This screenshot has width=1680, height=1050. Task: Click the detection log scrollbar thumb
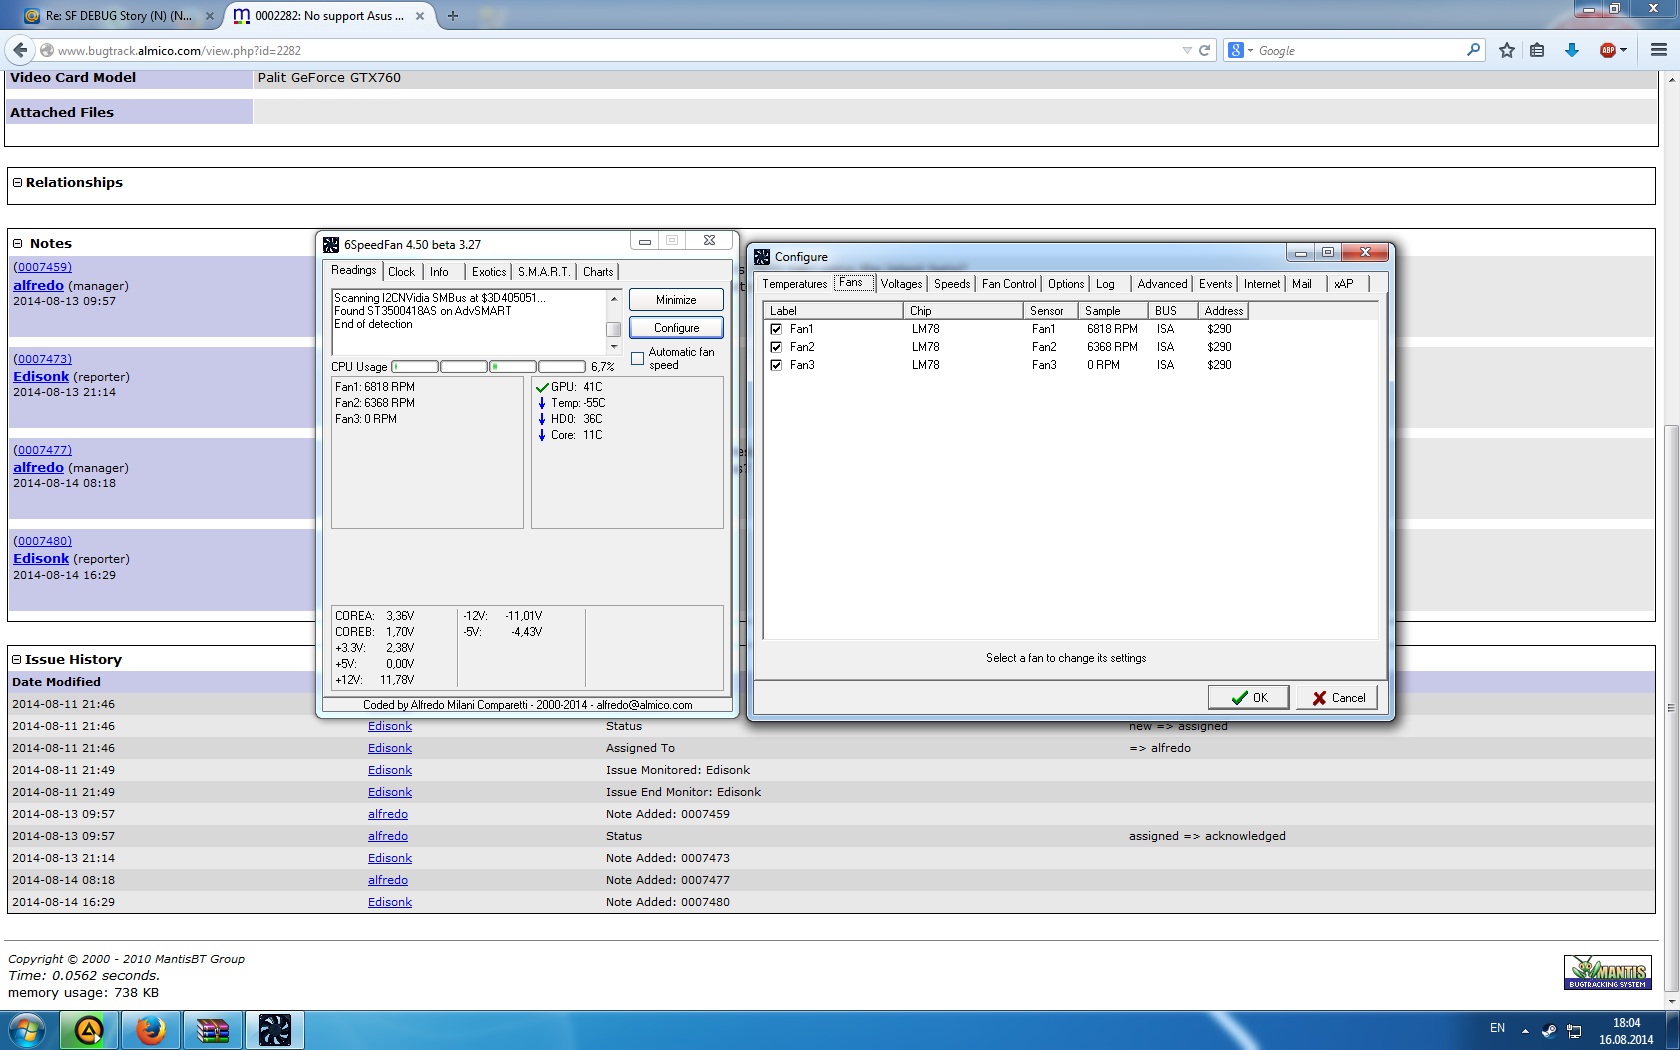[614, 329]
